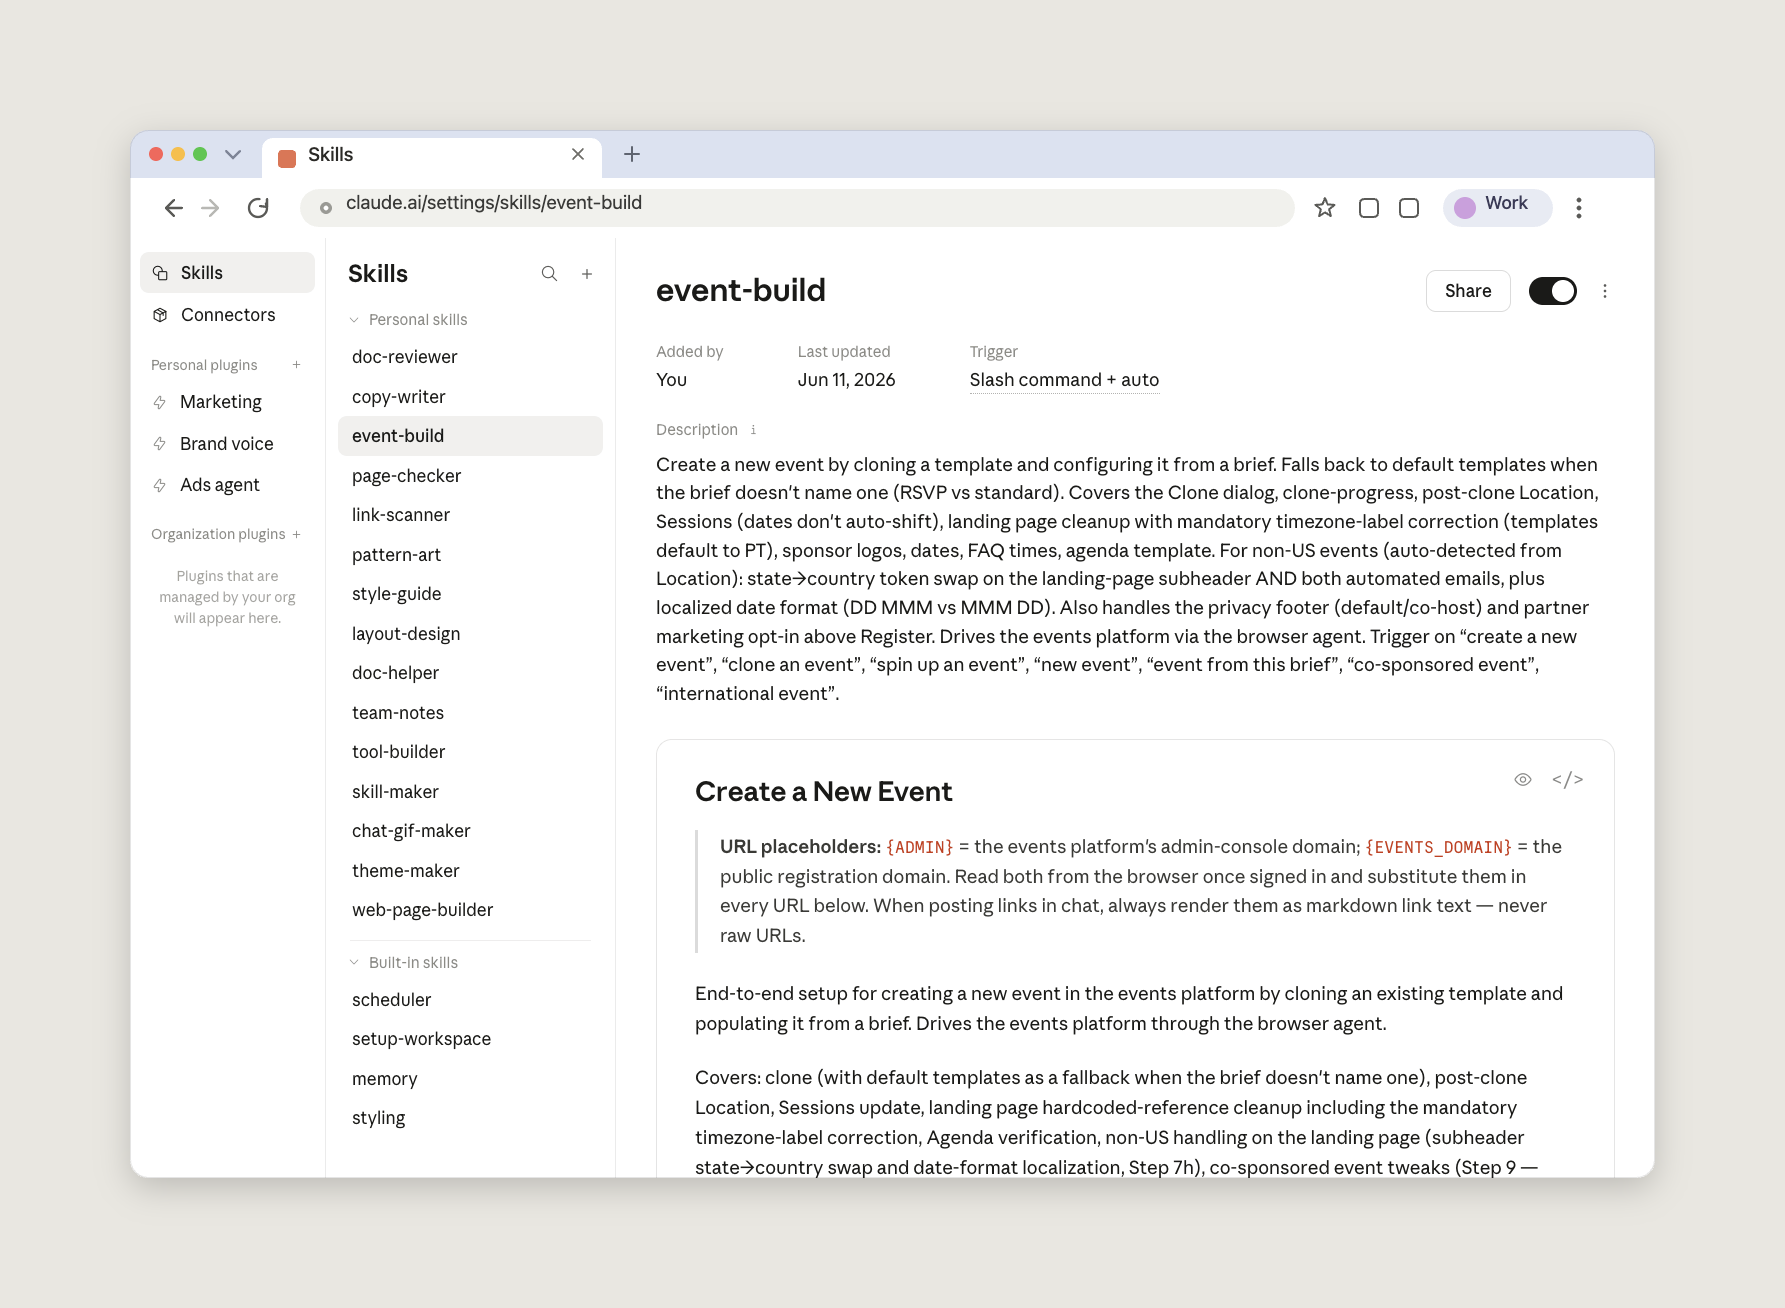Go back using the browser back arrow
1785x1308 pixels.
(174, 208)
